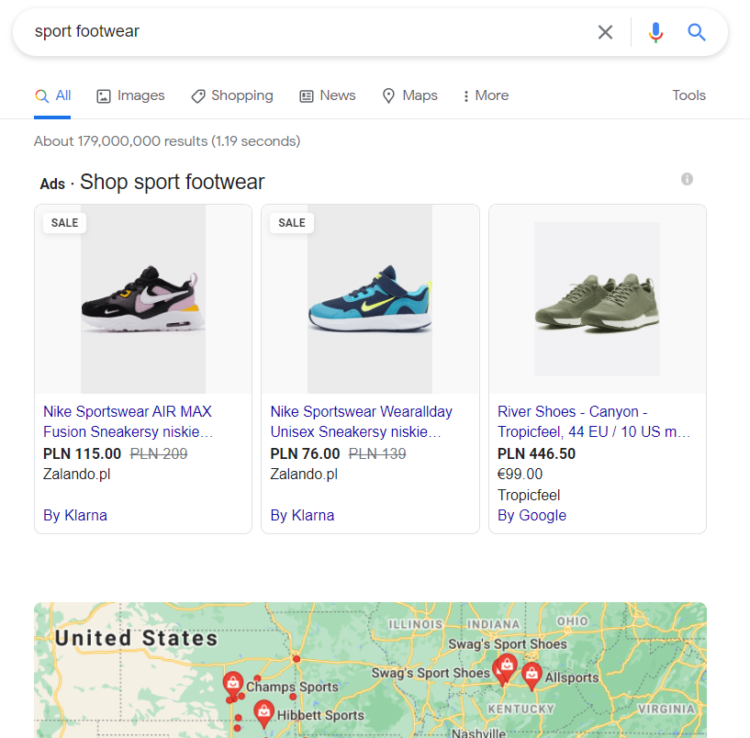
Task: Switch to the Shopping tab
Action: [x=232, y=96]
